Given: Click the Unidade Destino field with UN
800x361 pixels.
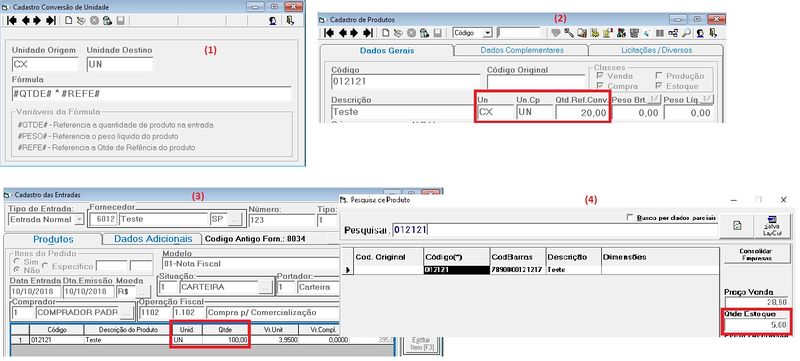Looking at the screenshot, I should 120,64.
